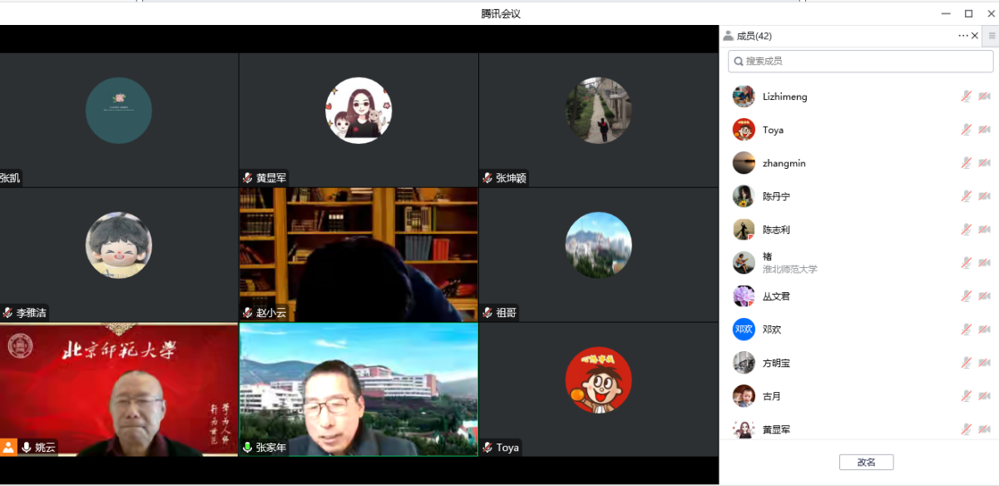Click the camera-off icon for 邓欢

[x=984, y=329]
